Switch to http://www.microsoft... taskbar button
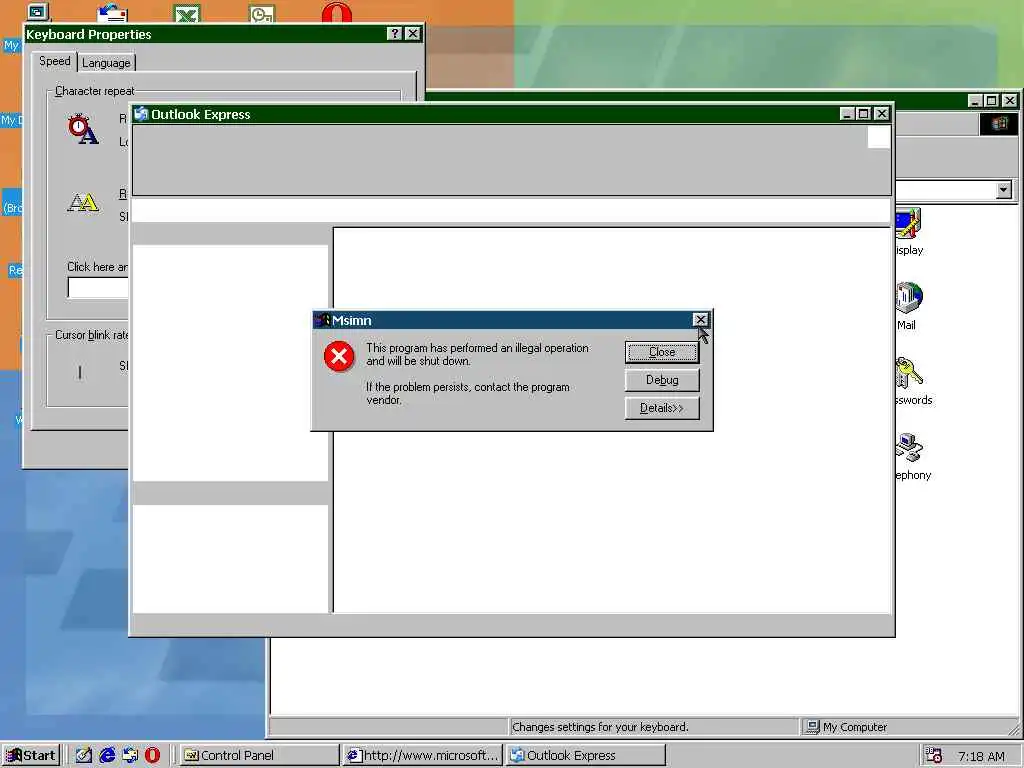1024x768 pixels. tap(423, 756)
